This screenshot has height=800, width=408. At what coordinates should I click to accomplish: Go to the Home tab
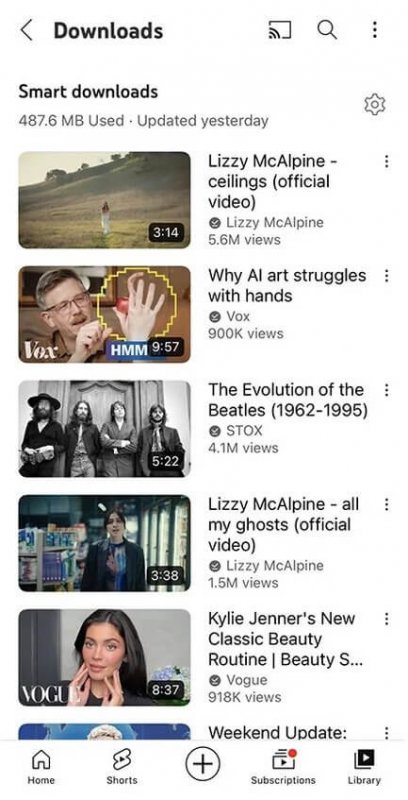coord(41,768)
